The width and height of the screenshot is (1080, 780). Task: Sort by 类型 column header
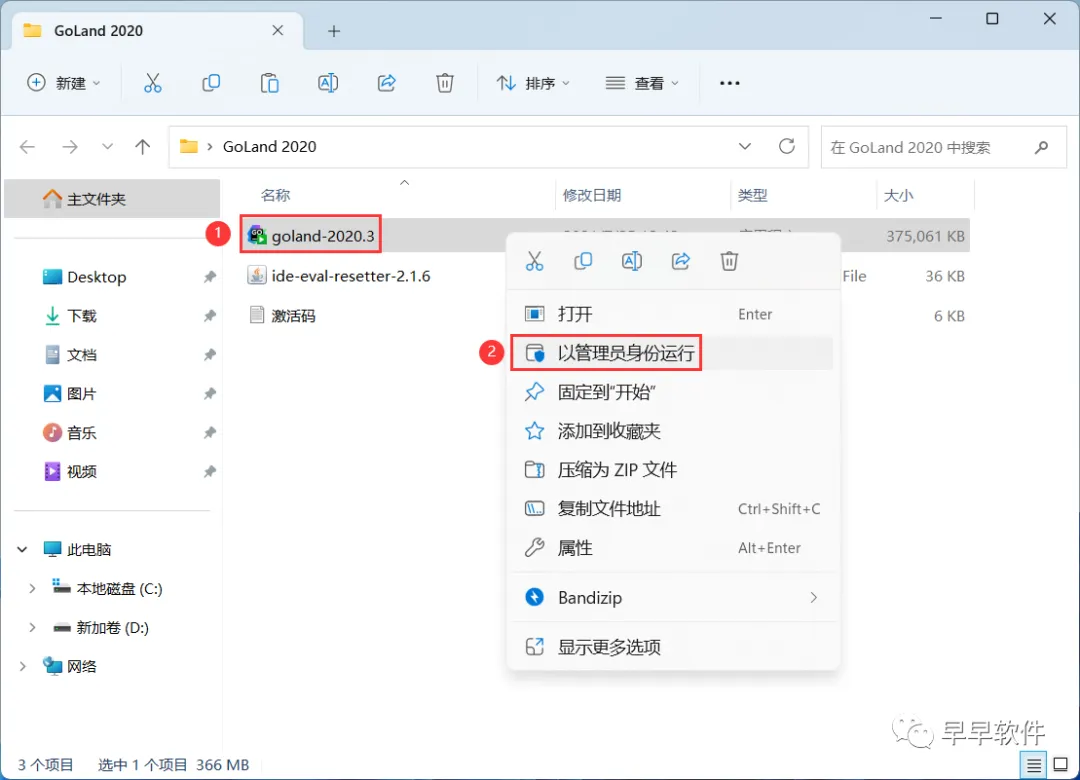click(752, 196)
